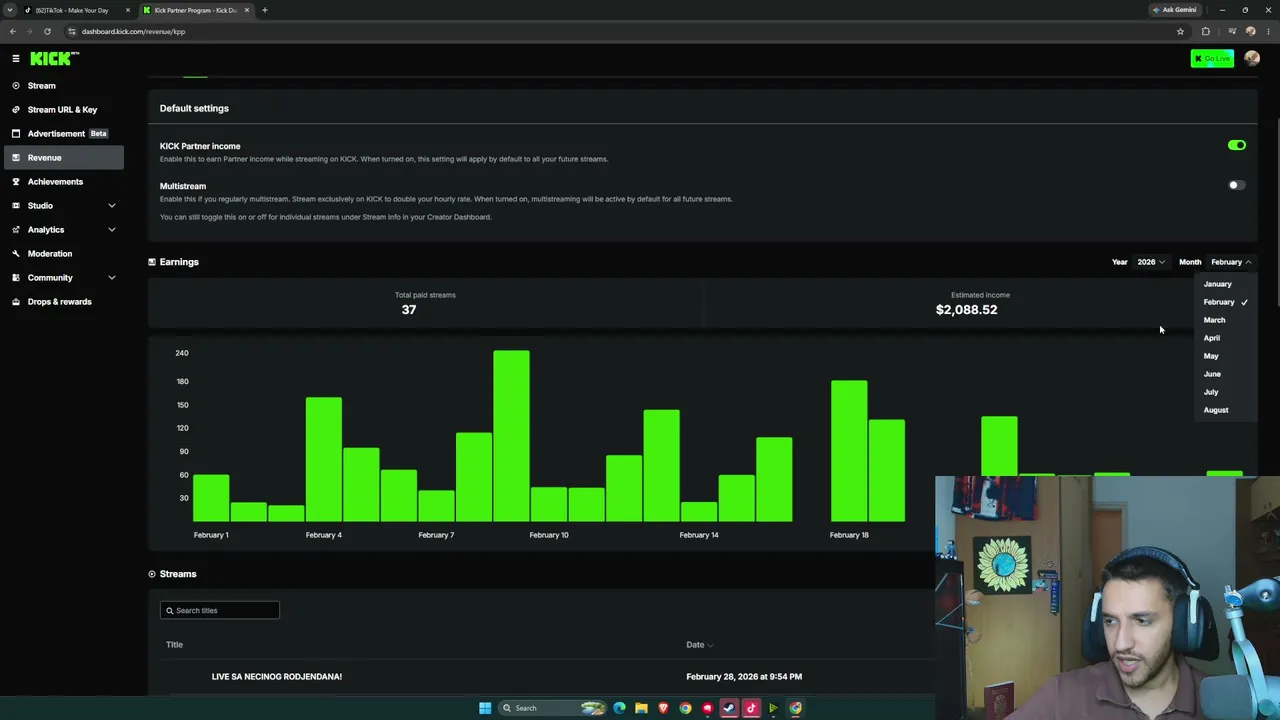Click the KICK logo

coord(55,59)
